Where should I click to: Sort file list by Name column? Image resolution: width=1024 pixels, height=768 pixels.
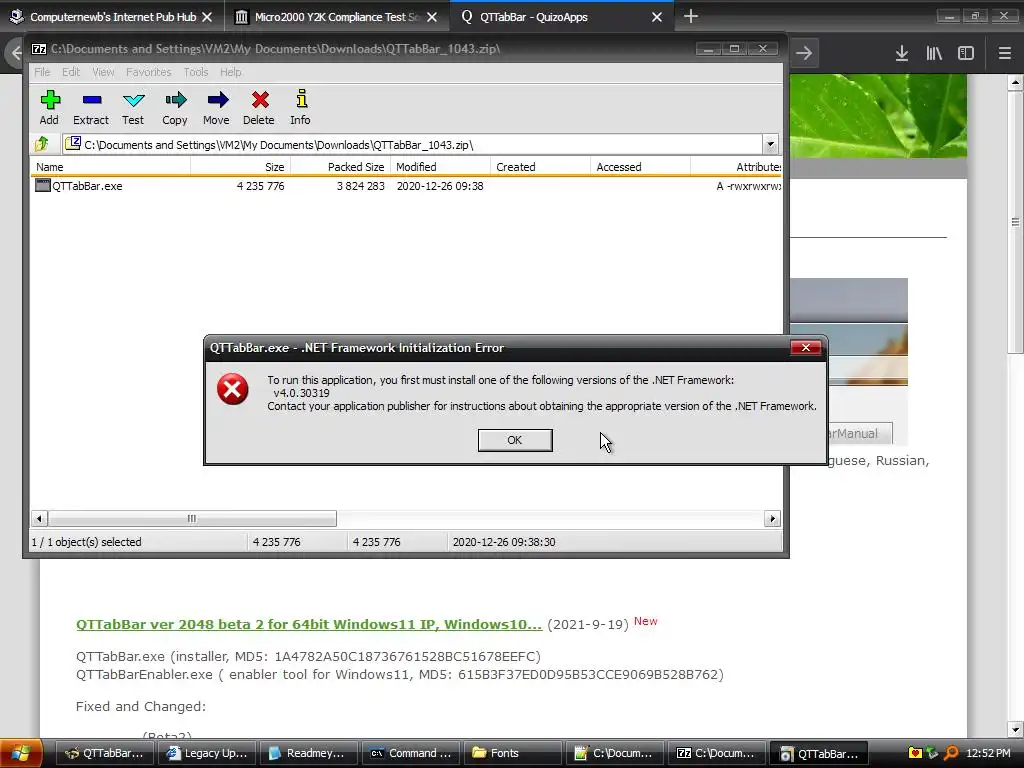click(110, 167)
